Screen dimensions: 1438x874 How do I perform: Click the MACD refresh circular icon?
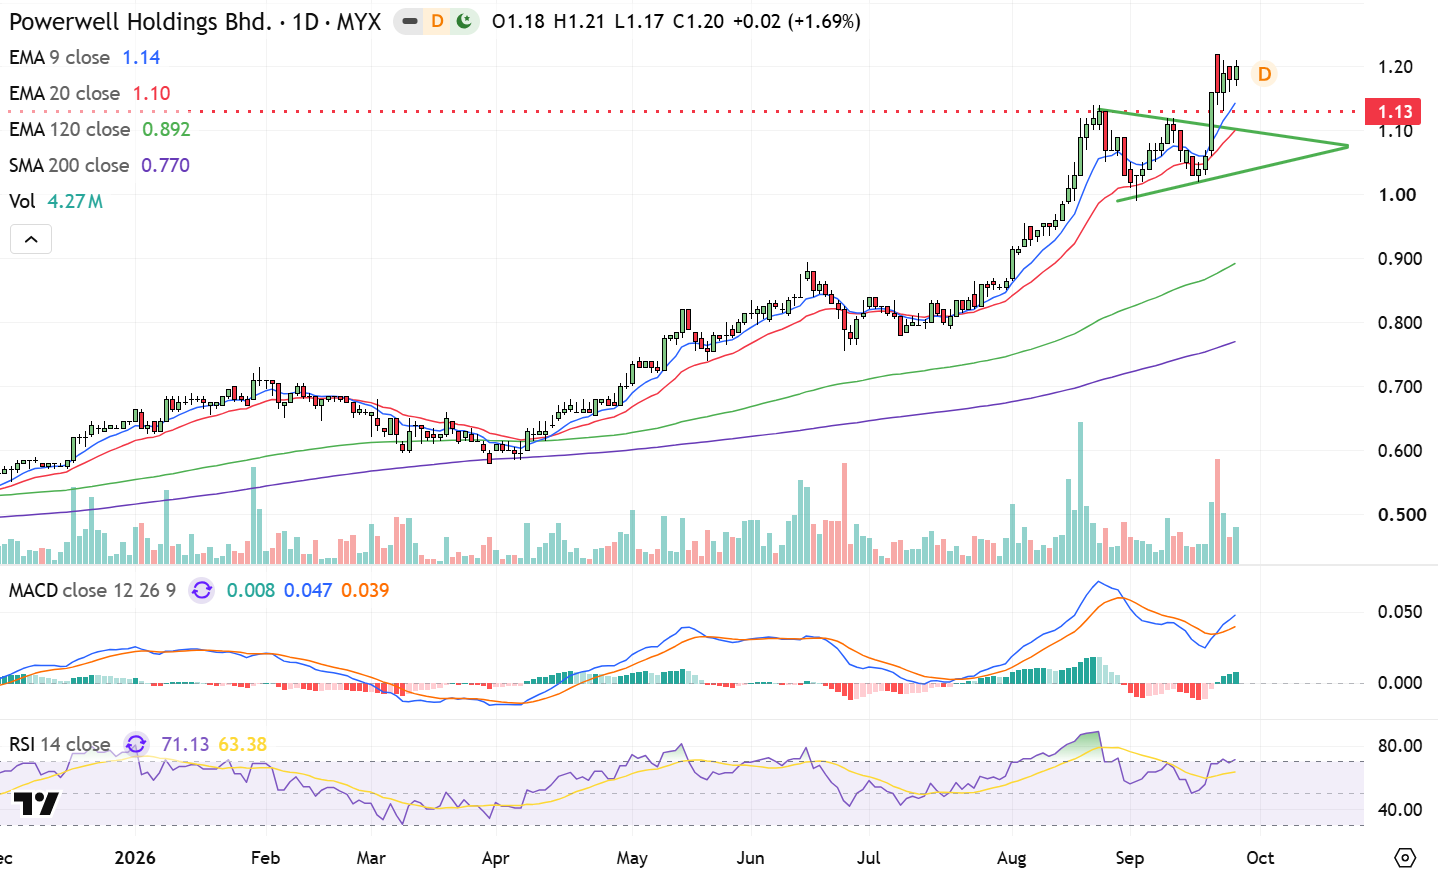pos(201,590)
